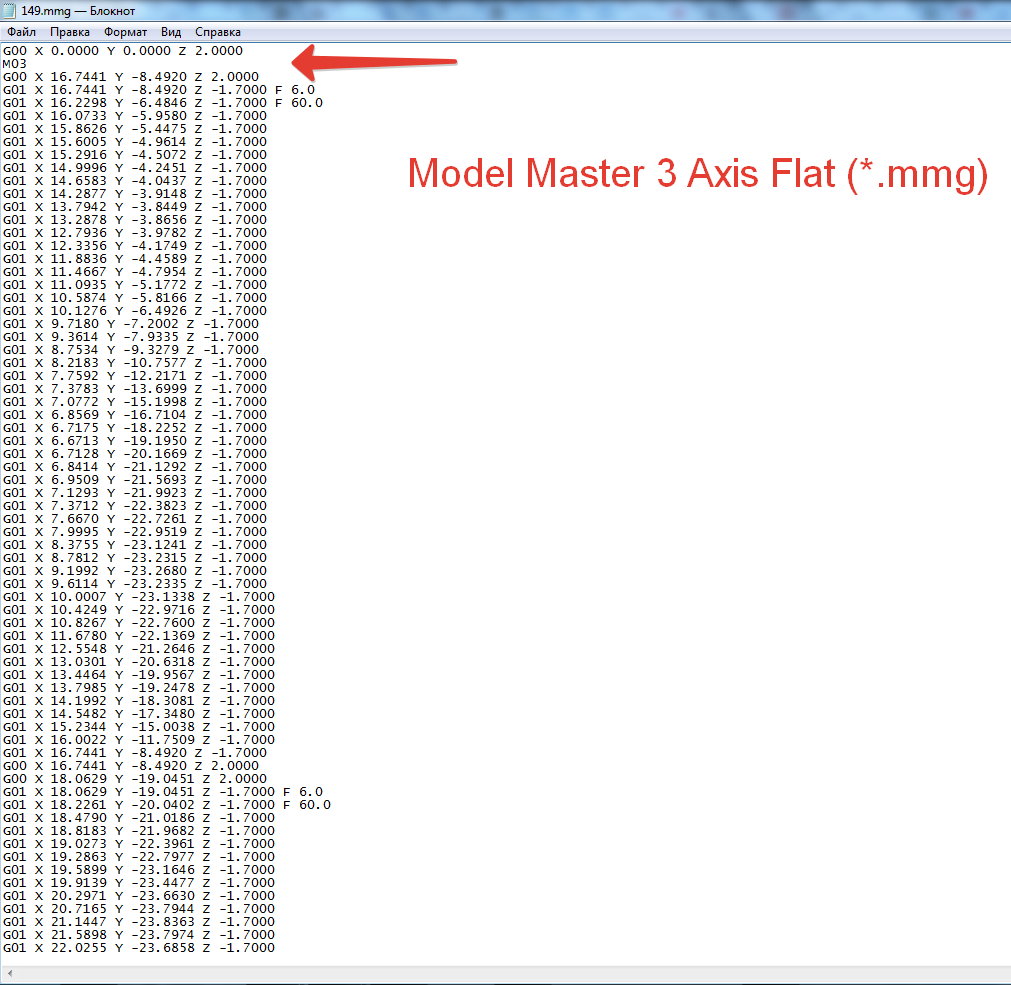Click line 'G01 X 9.7180 Y -7.2002'
This screenshot has width=1011, height=985.
131,324
